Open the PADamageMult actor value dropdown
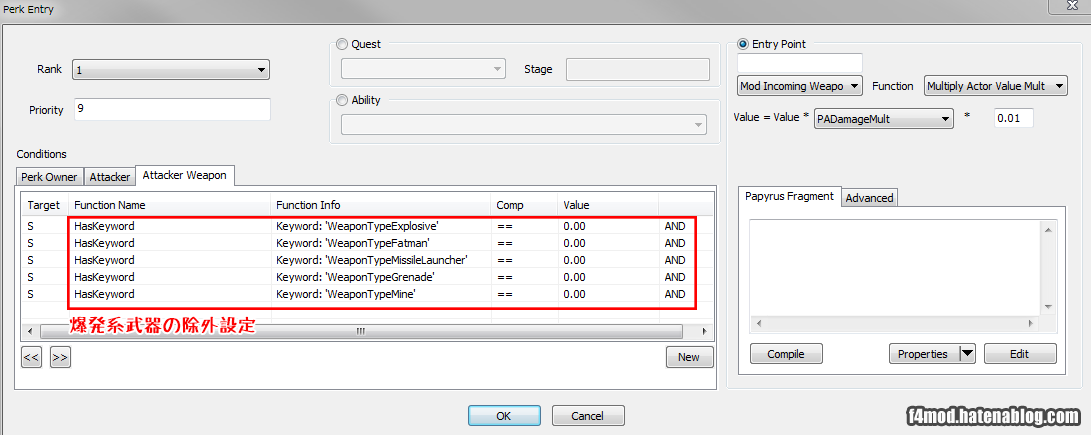1091x435 pixels. click(x=883, y=118)
